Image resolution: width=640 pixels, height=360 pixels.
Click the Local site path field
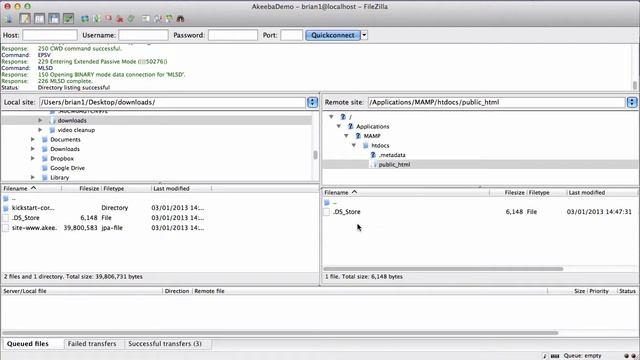[173, 102]
